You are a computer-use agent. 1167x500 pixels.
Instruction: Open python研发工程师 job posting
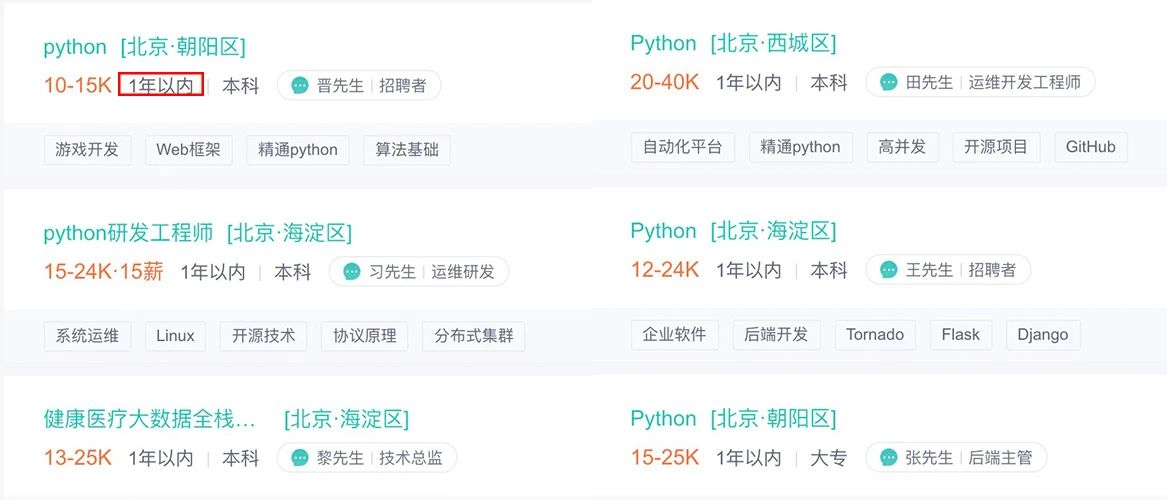point(197,234)
